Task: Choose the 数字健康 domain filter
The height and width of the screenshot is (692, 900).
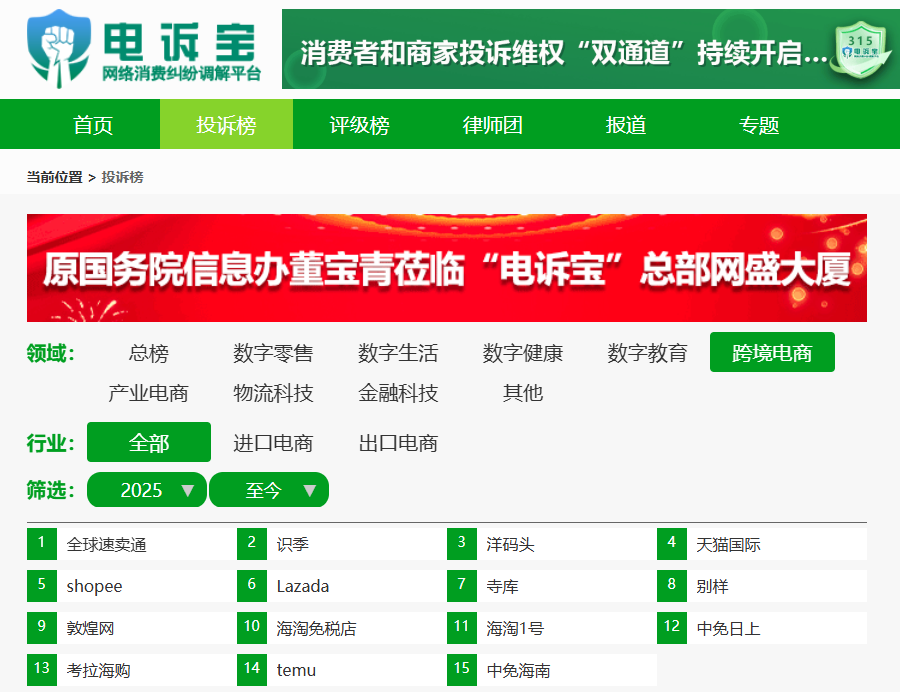Action: [x=522, y=353]
